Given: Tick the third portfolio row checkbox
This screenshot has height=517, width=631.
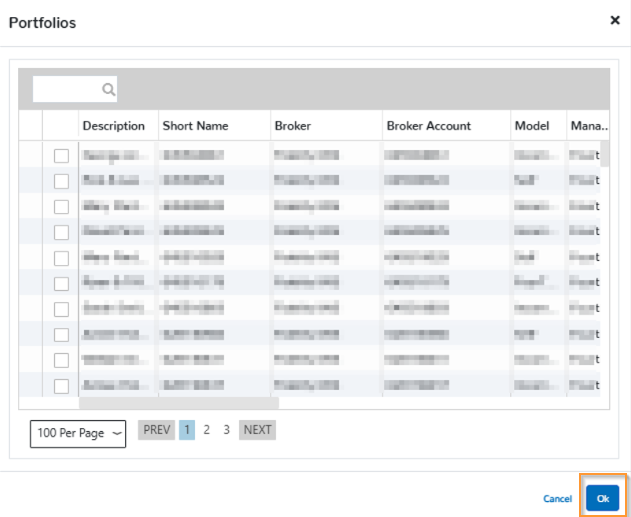Looking at the screenshot, I should [x=61, y=207].
